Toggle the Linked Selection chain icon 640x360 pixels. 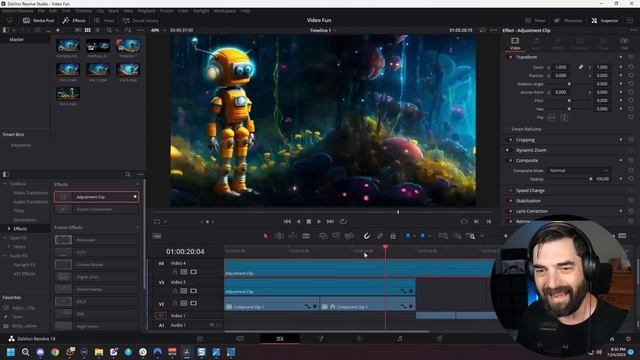pyautogui.click(x=380, y=236)
